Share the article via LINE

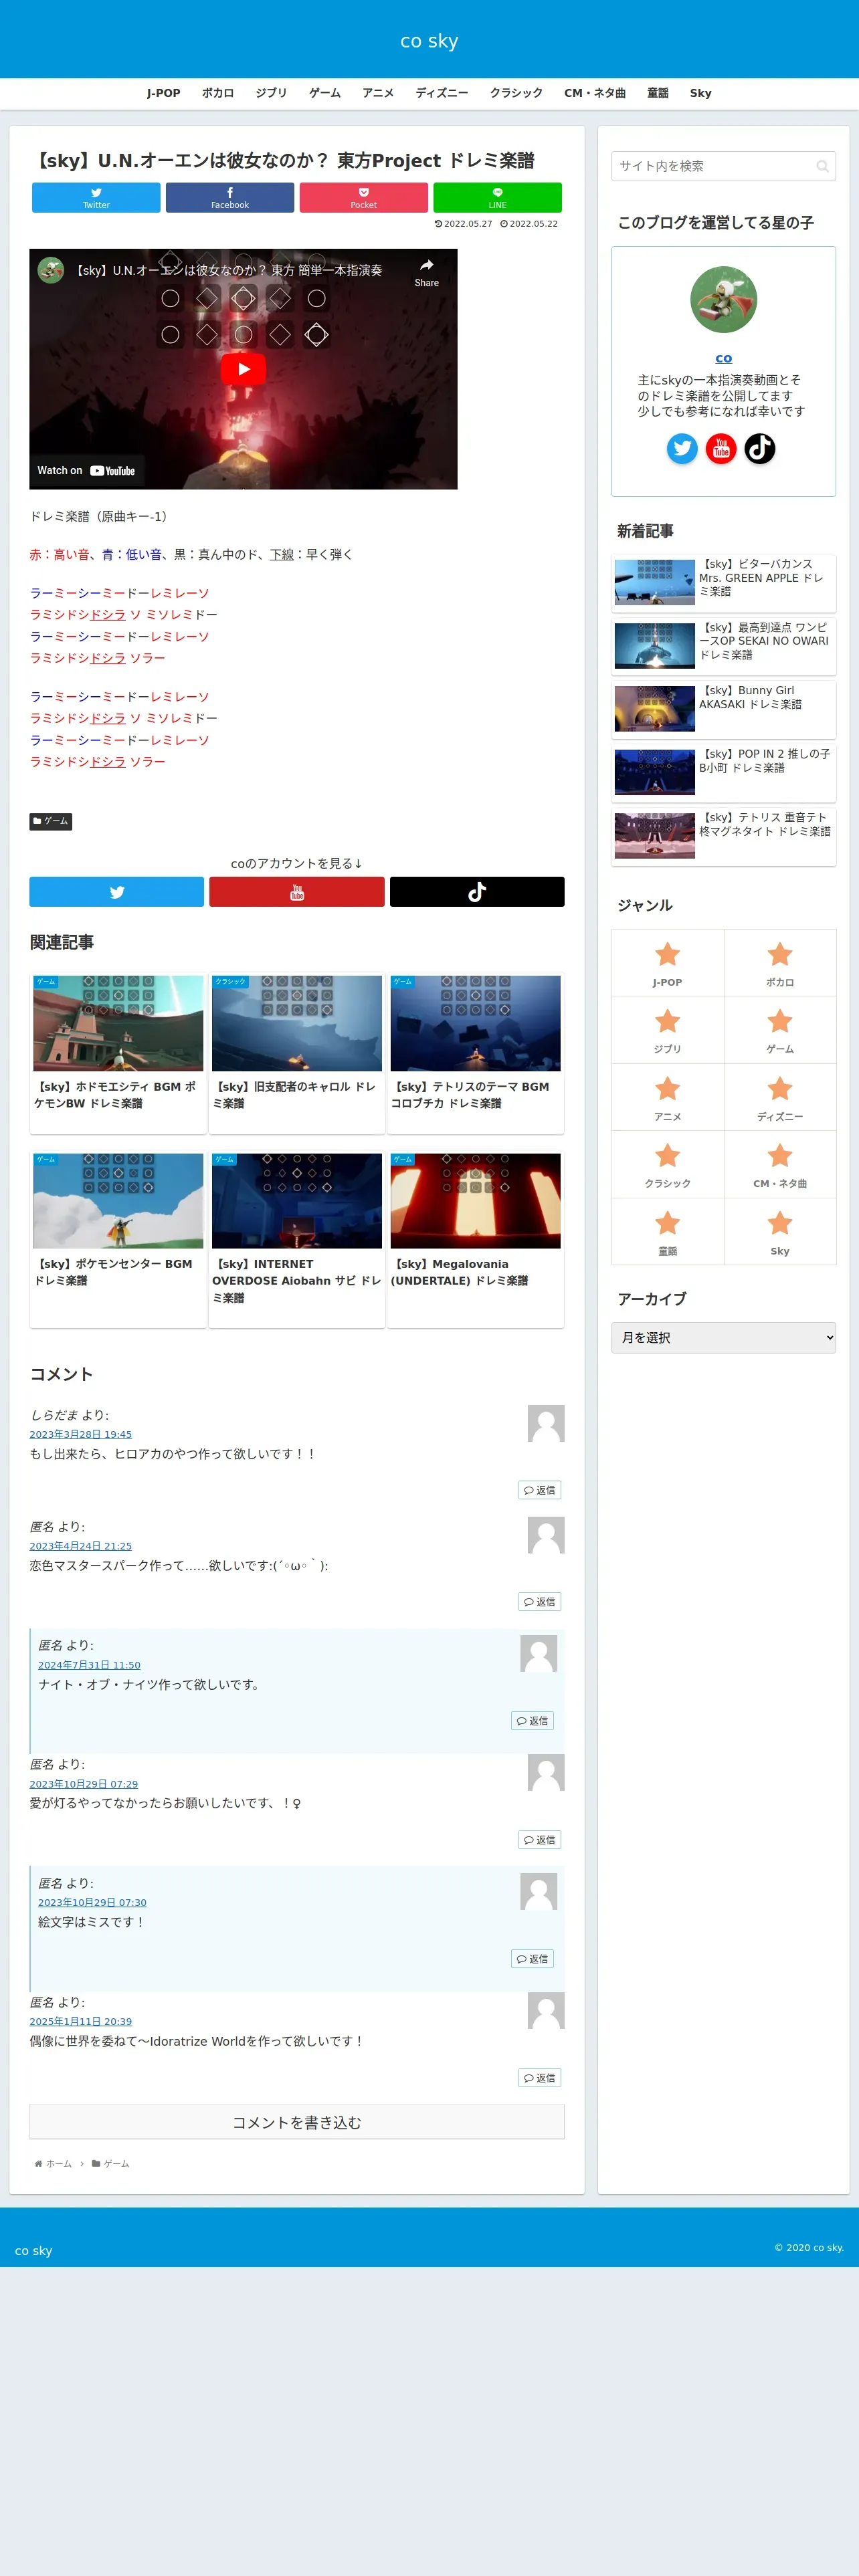[x=497, y=197]
